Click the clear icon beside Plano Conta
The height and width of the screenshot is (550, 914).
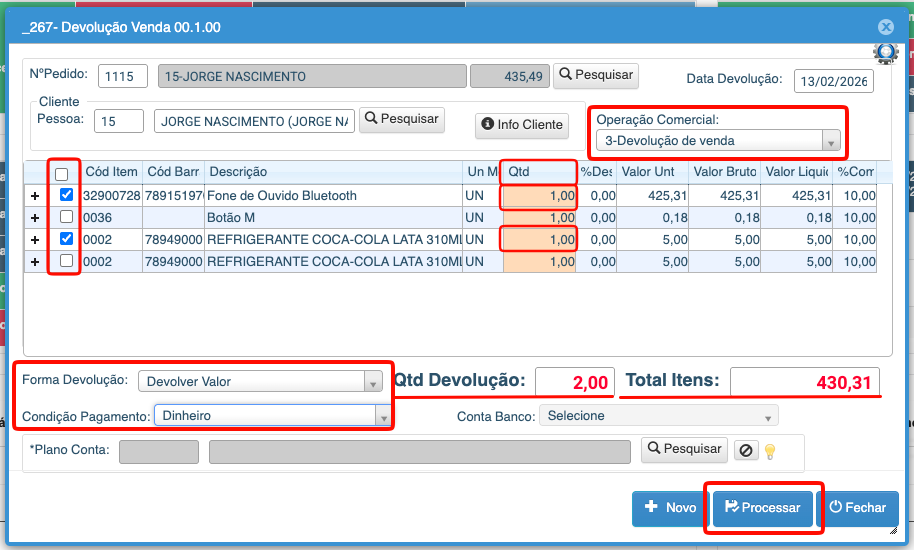746,451
